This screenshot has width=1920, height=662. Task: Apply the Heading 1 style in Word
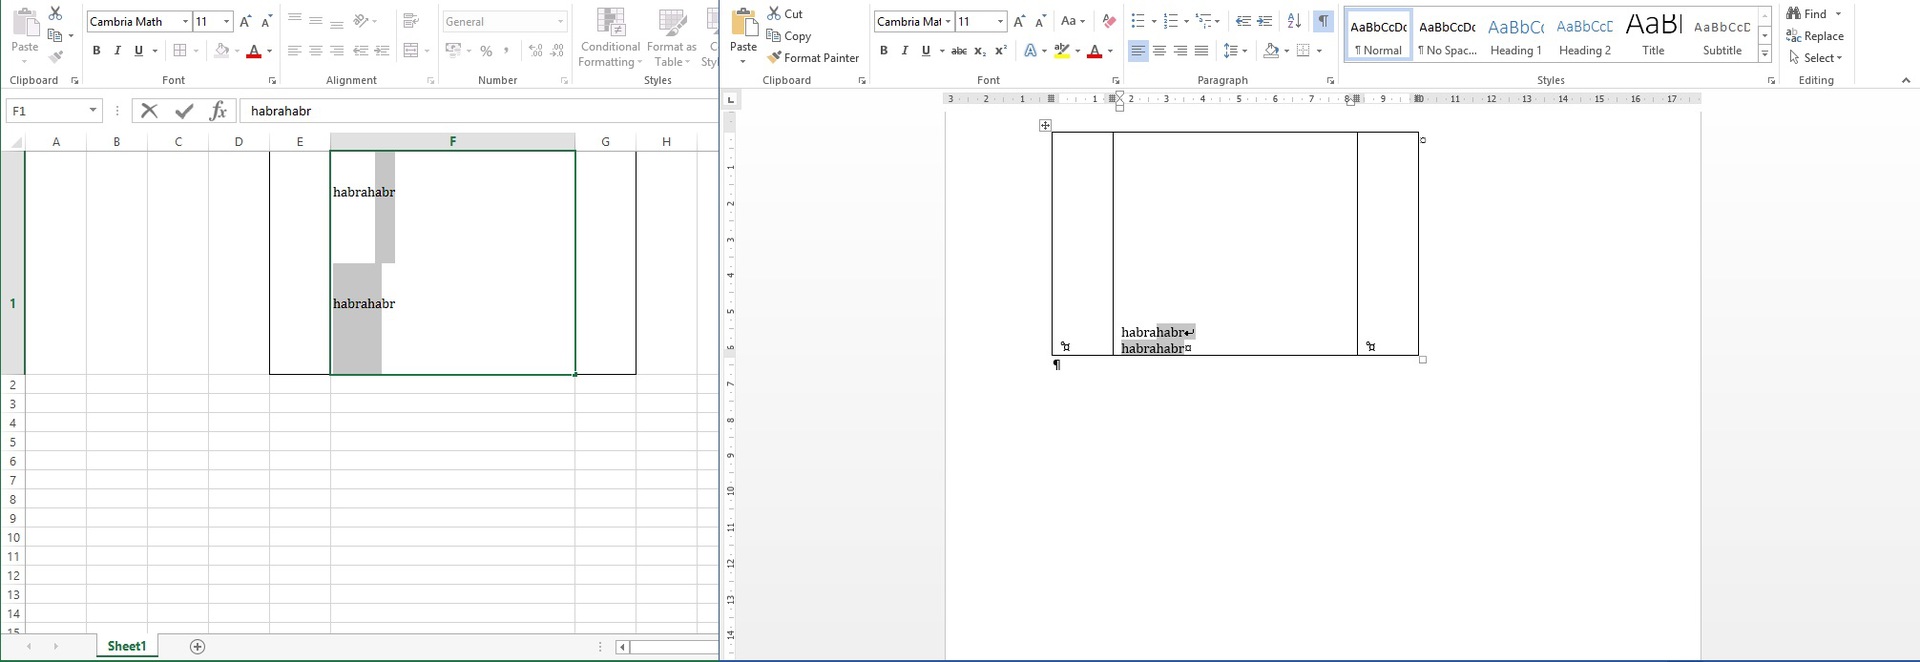1516,36
